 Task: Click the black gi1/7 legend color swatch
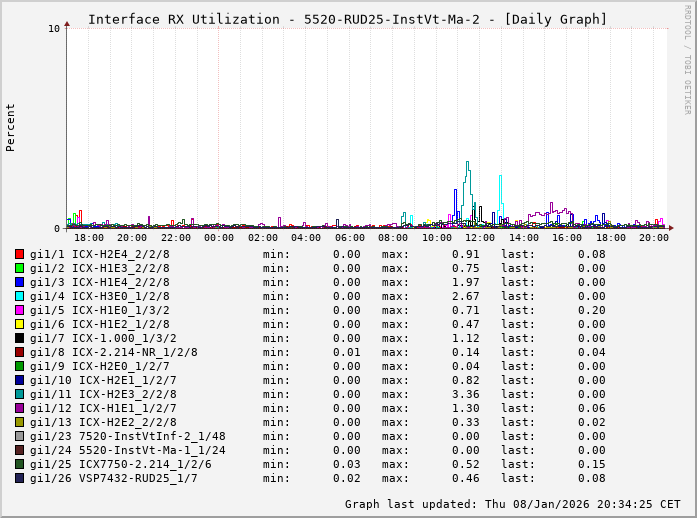point(19,338)
